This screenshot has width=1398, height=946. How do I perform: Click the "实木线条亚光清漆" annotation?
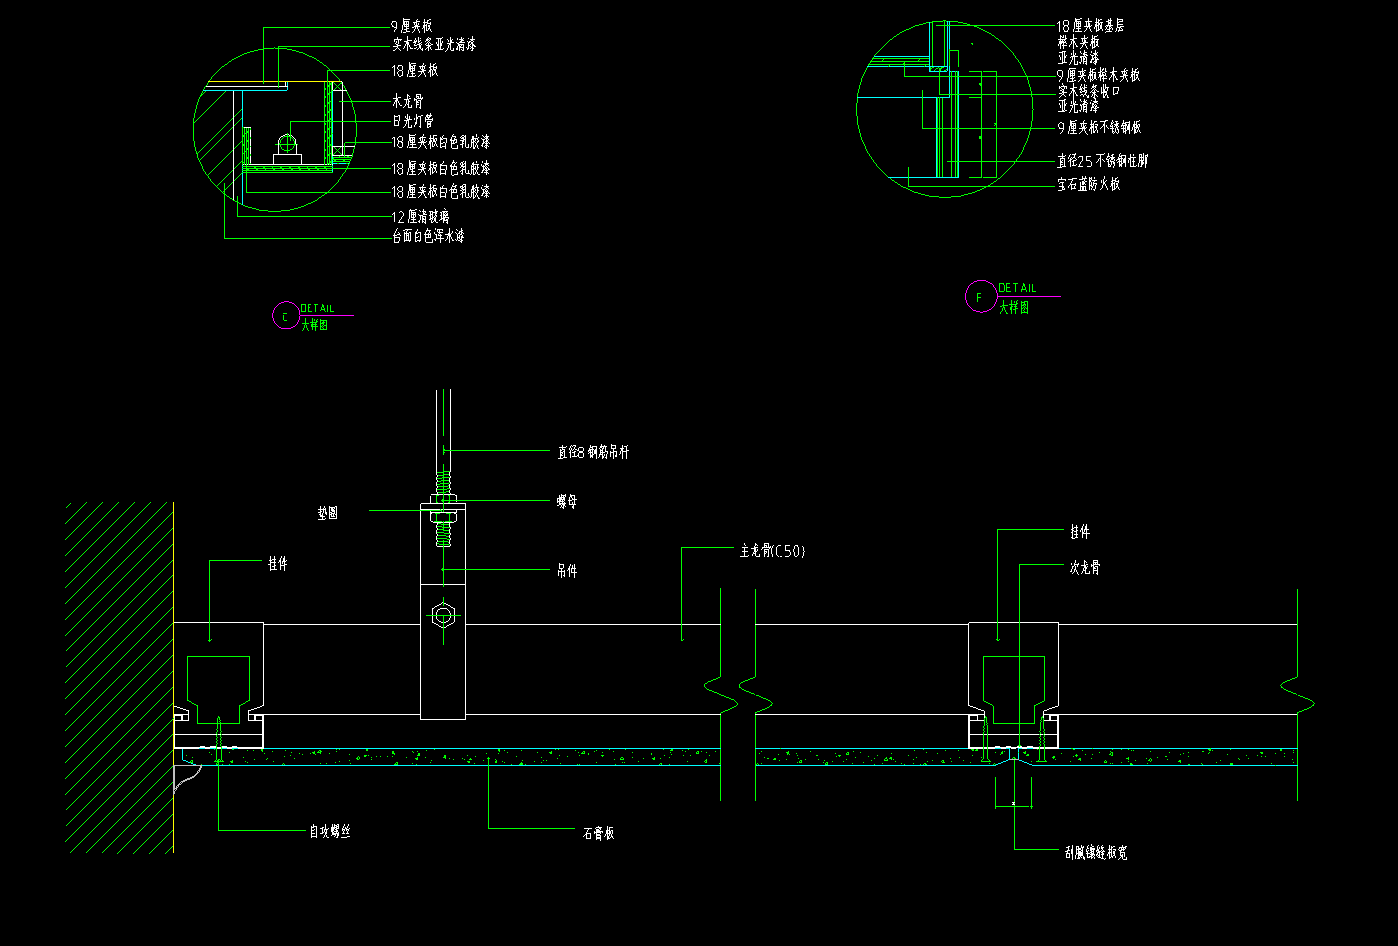pyautogui.click(x=434, y=45)
